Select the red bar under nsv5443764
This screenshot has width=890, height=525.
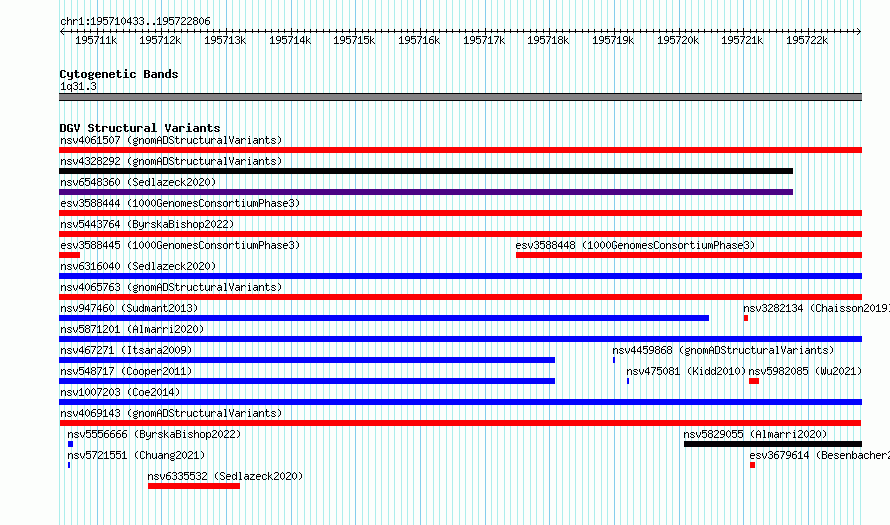pos(460,234)
